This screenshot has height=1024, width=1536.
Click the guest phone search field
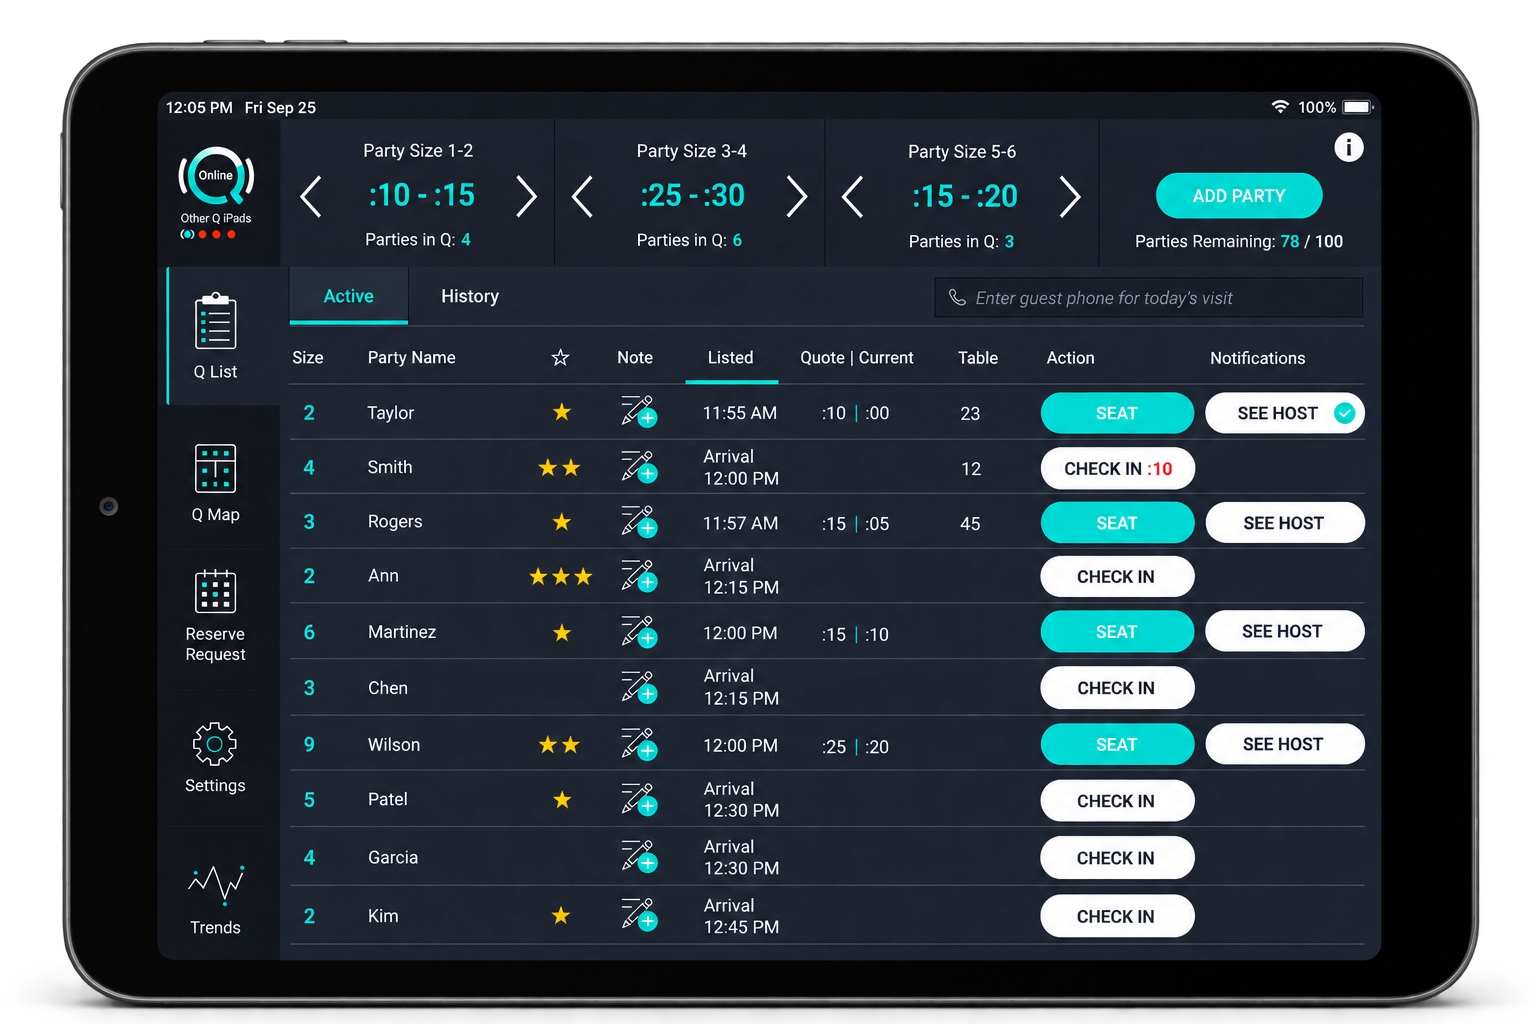1148,297
